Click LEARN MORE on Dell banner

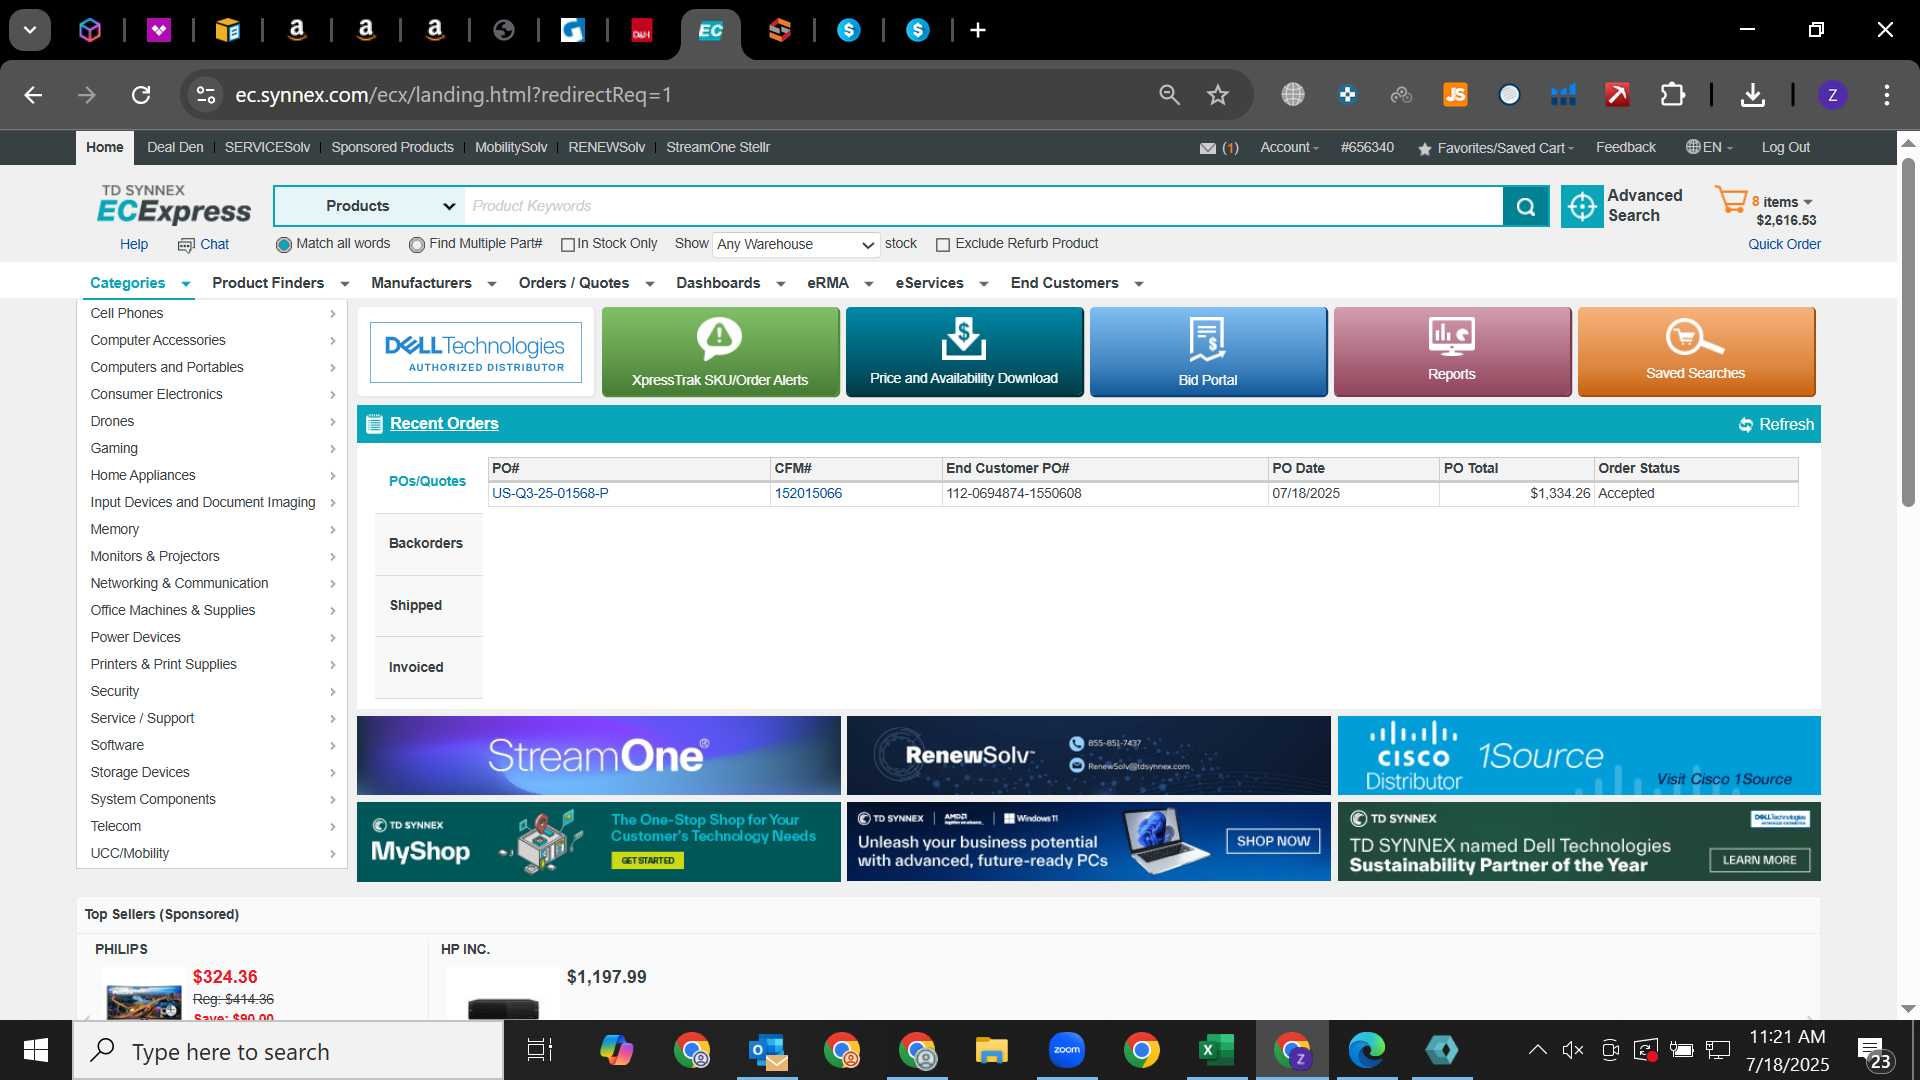click(x=1759, y=861)
